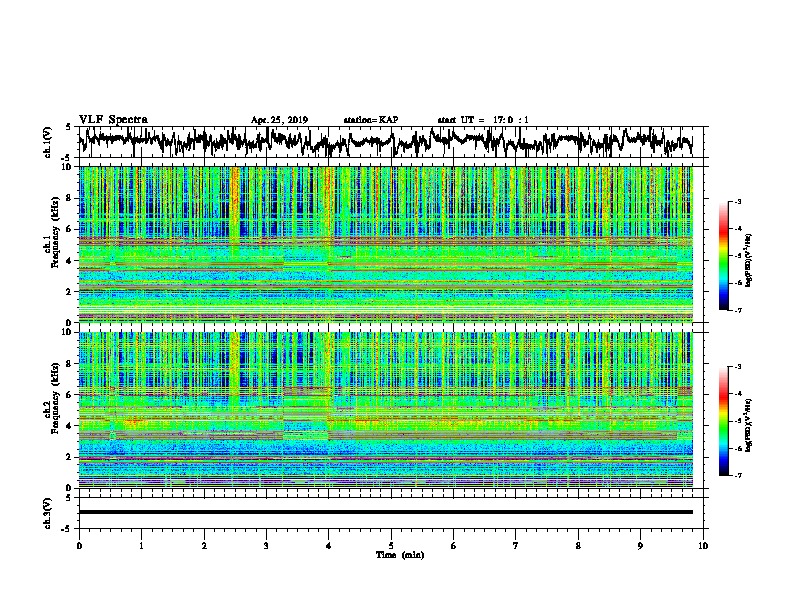Click the "4" kHz tick on ch.2 spectrogram
The image size is (792, 612).
pos(69,426)
